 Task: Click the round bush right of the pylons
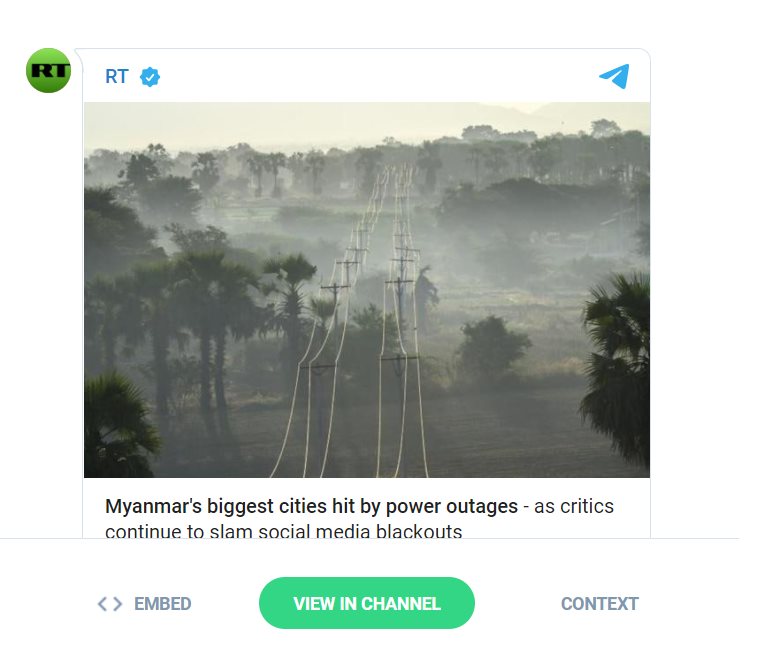pyautogui.click(x=491, y=348)
